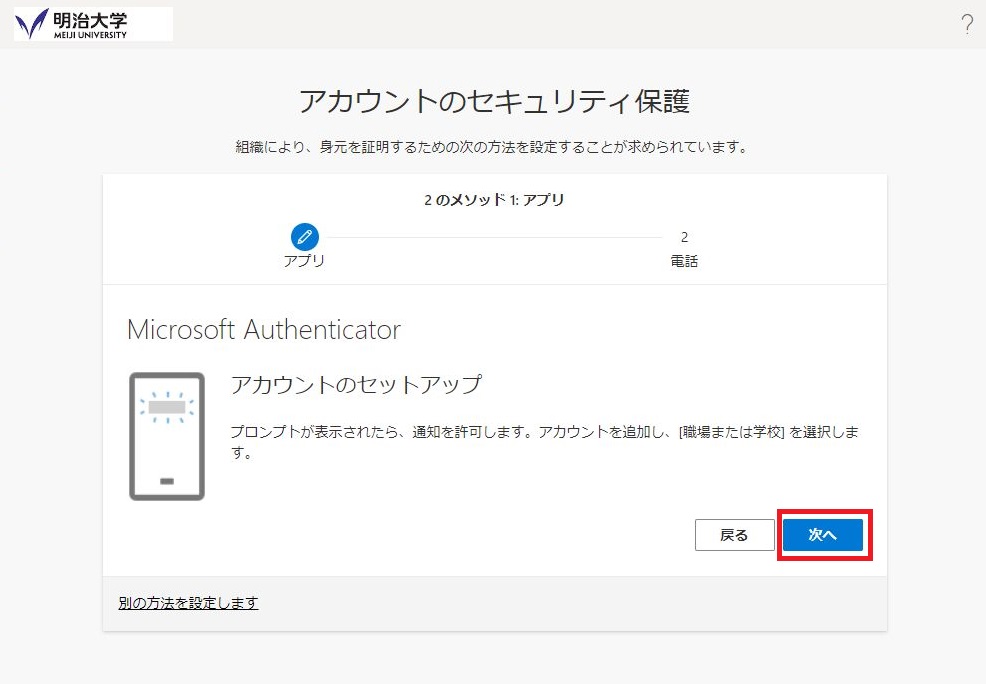Click the pencil icon for the アプリ step
986x684 pixels.
coord(305,237)
